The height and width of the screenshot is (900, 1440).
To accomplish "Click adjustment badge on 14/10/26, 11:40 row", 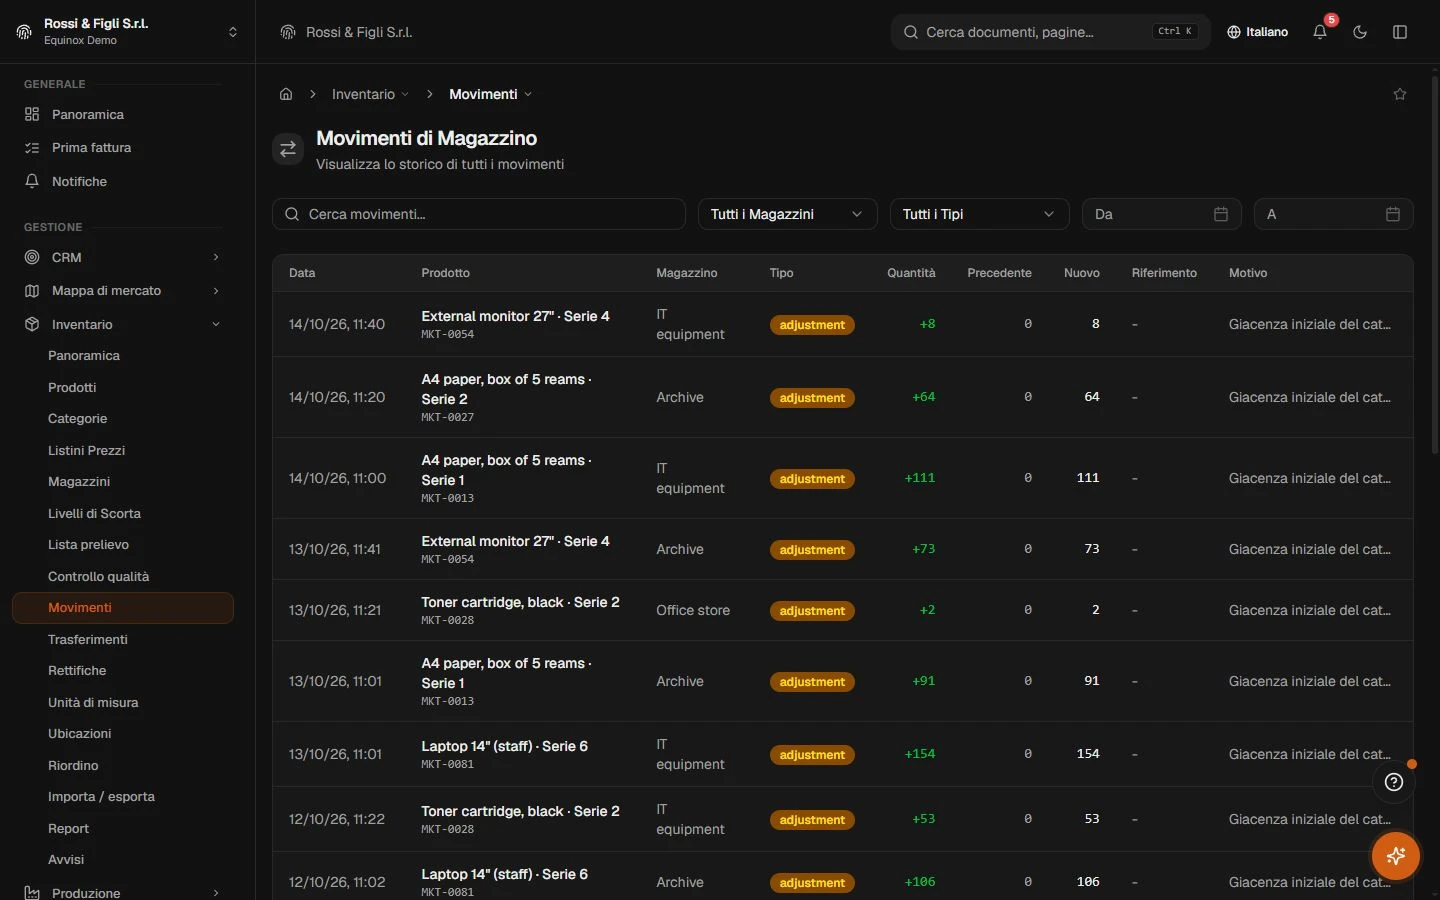I will point(812,325).
